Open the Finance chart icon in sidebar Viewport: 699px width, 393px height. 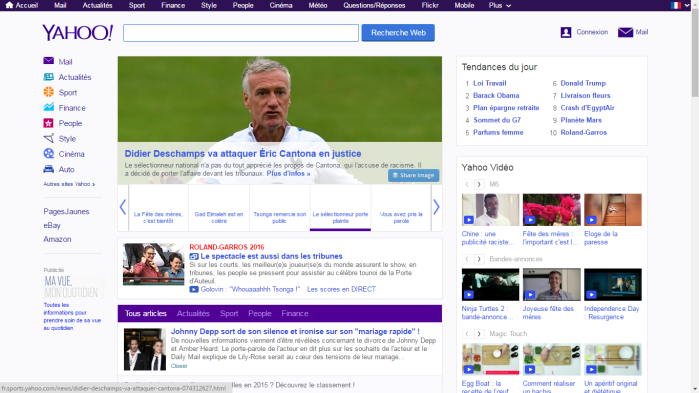tap(49, 107)
